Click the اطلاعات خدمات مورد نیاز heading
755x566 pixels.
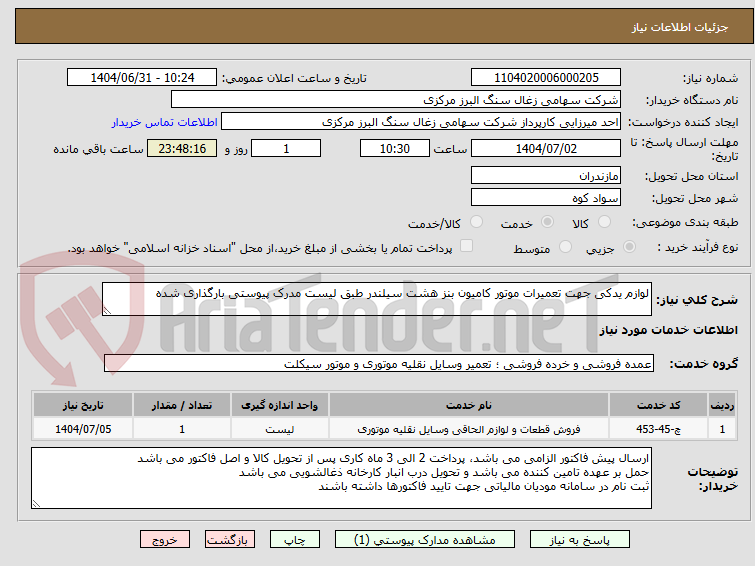668,330
